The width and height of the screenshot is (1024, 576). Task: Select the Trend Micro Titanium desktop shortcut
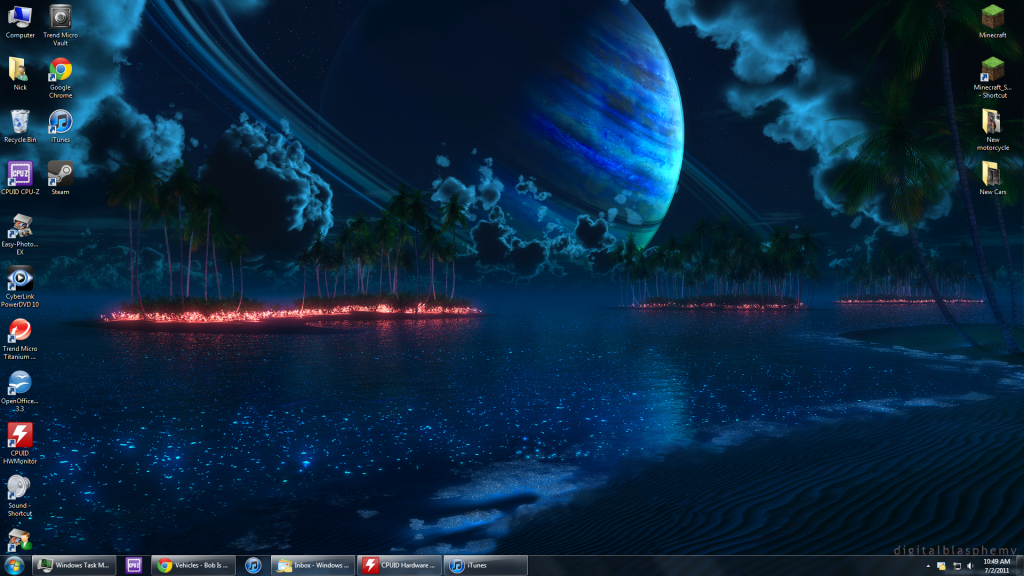pos(20,339)
